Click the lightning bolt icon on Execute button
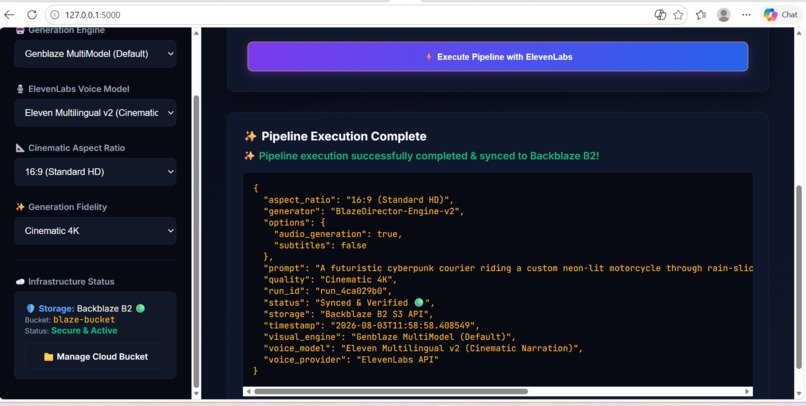This screenshot has height=406, width=806. click(429, 57)
